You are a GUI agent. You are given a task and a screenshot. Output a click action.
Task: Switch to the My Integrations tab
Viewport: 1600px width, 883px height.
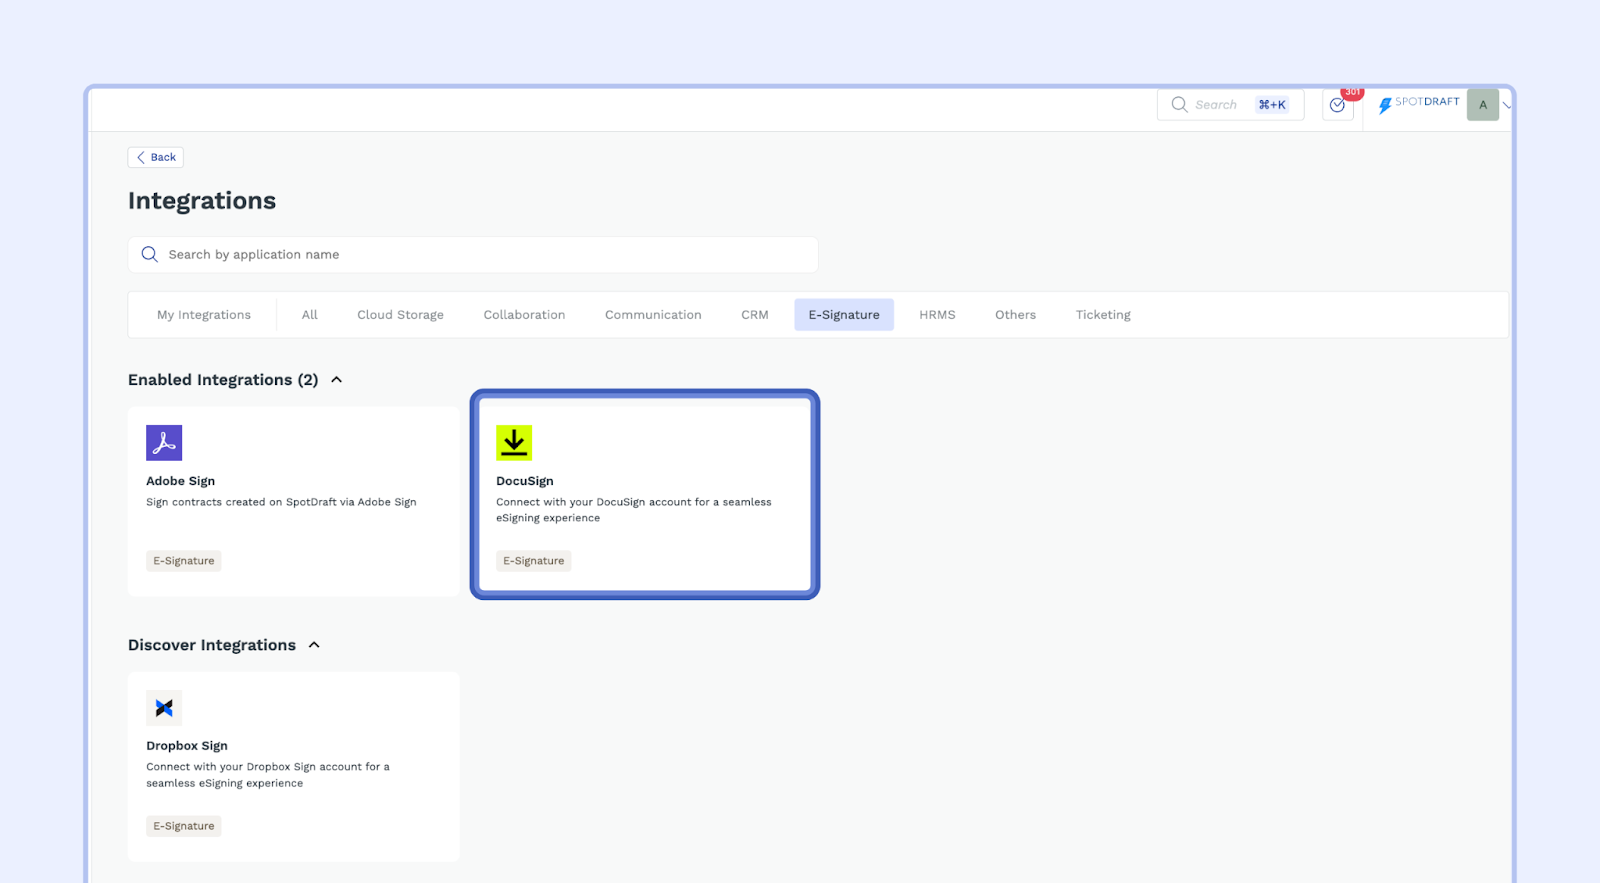click(204, 315)
